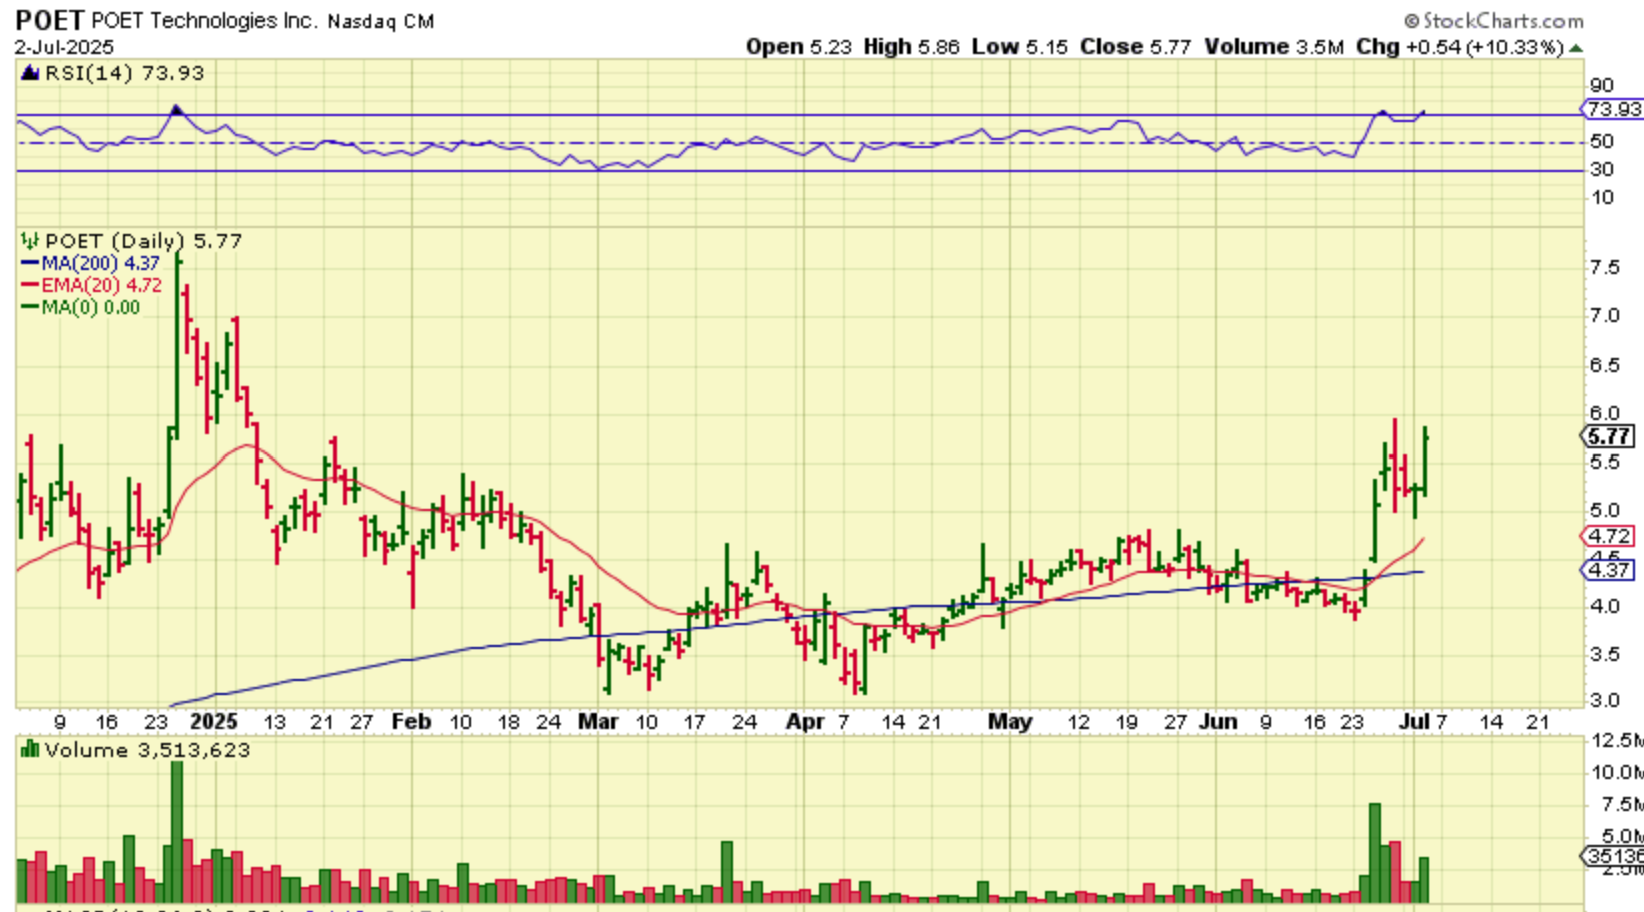Image resolution: width=1644 pixels, height=912 pixels.
Task: Click the MA(200) 4.37 legend label
Action: (x=101, y=264)
